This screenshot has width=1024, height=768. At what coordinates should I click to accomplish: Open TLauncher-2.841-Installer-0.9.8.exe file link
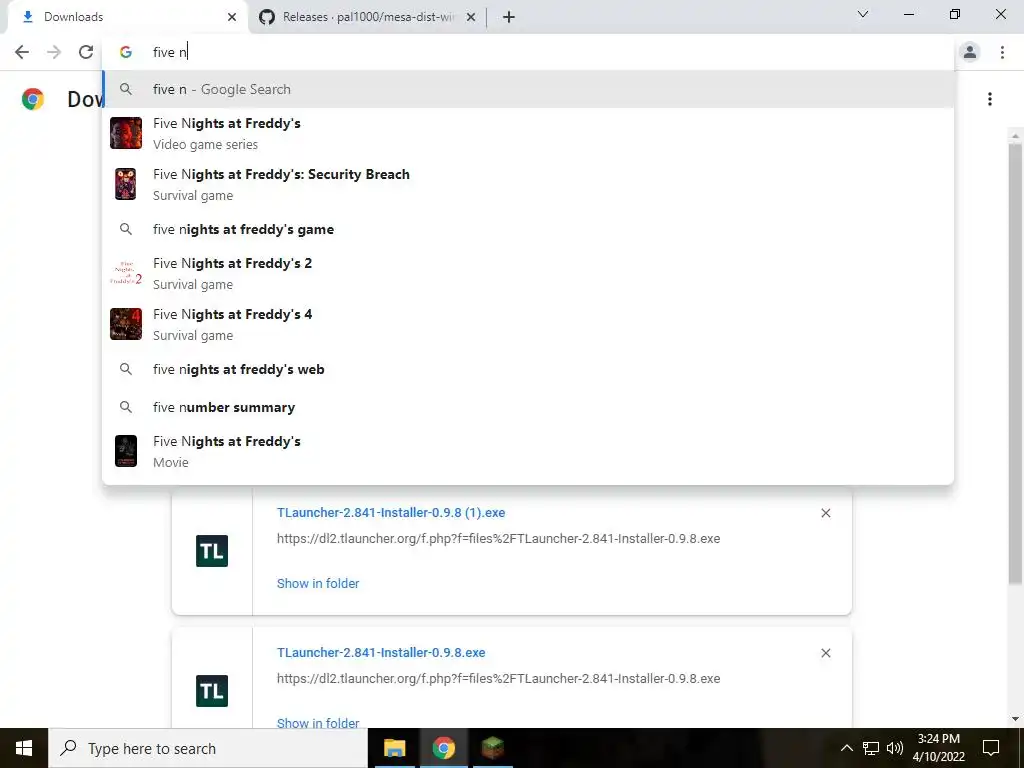pos(381,652)
